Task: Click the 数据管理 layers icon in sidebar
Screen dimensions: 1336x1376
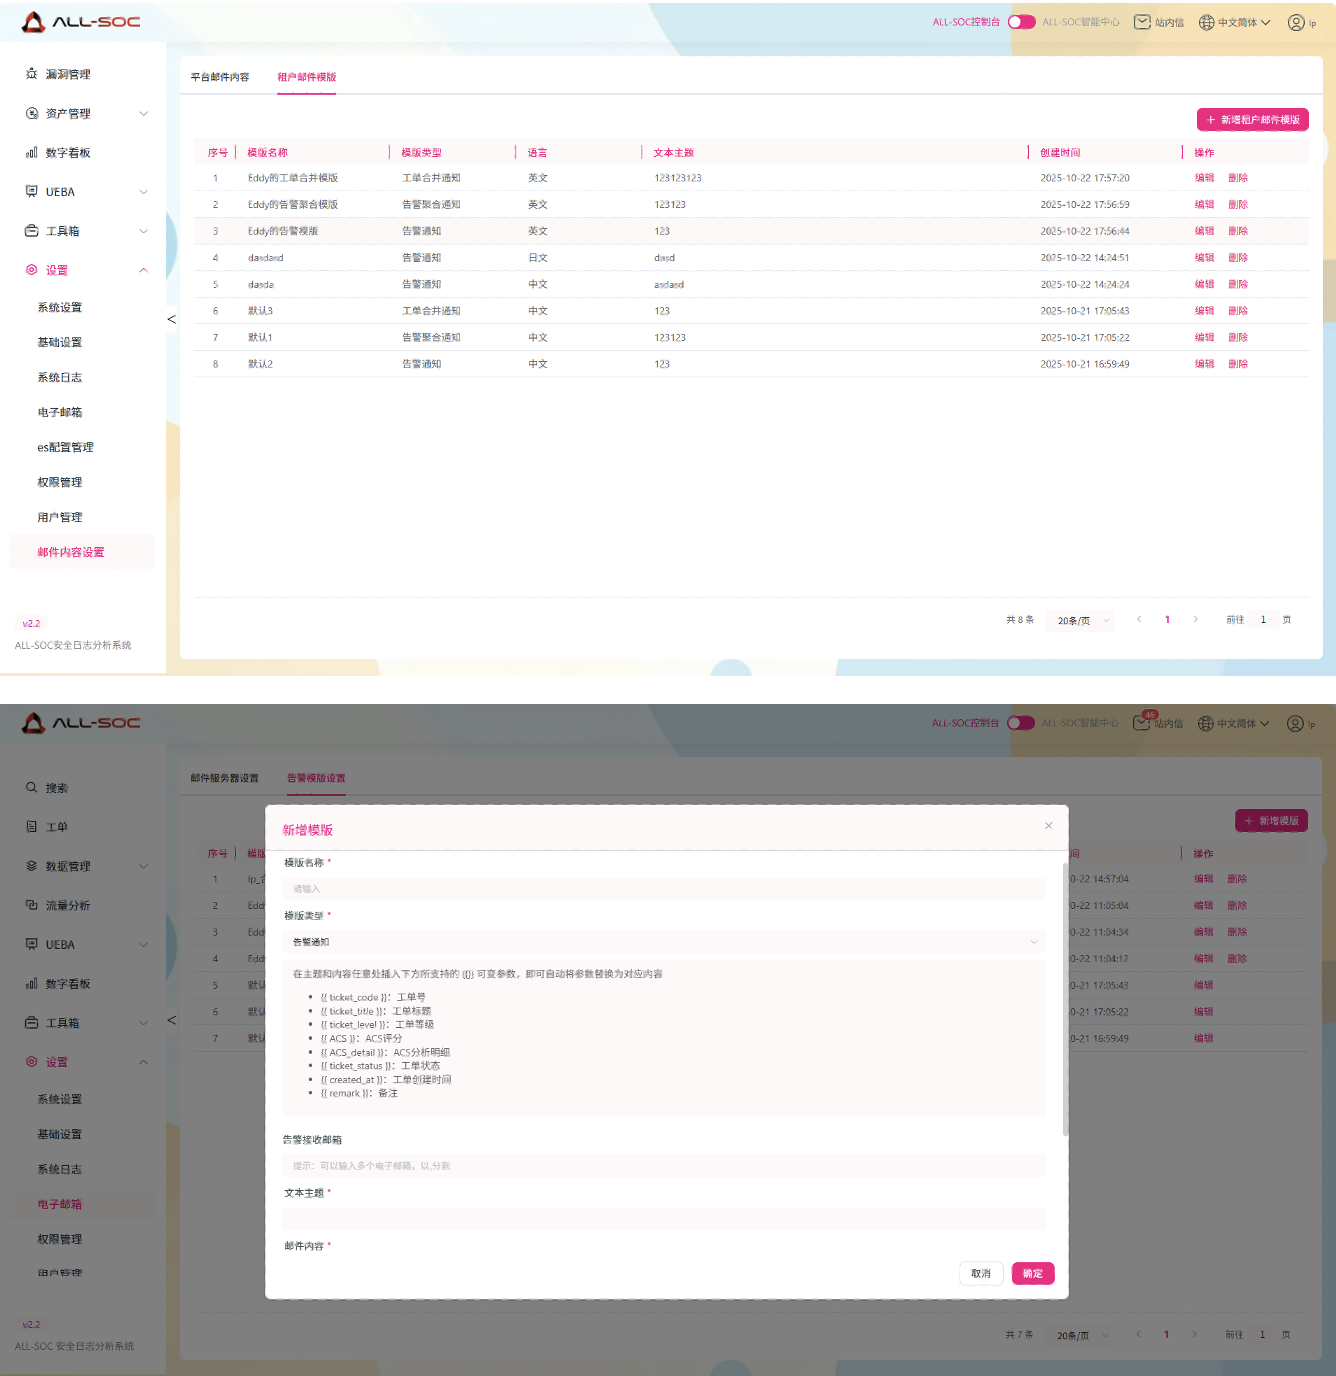Action: click(32, 866)
